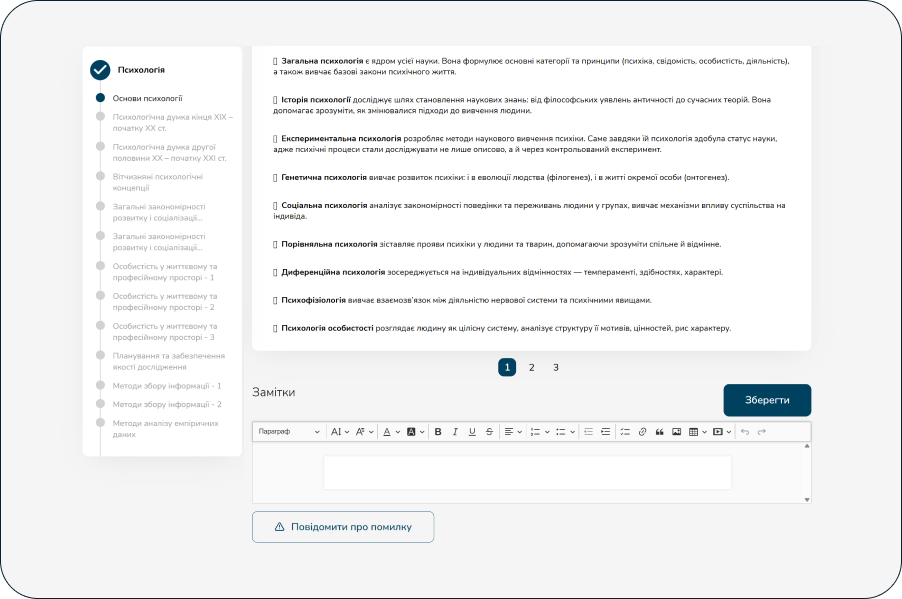Open the Вітчизняні психологічні концепції lesson
Screen dimensions: 902x599
158,182
